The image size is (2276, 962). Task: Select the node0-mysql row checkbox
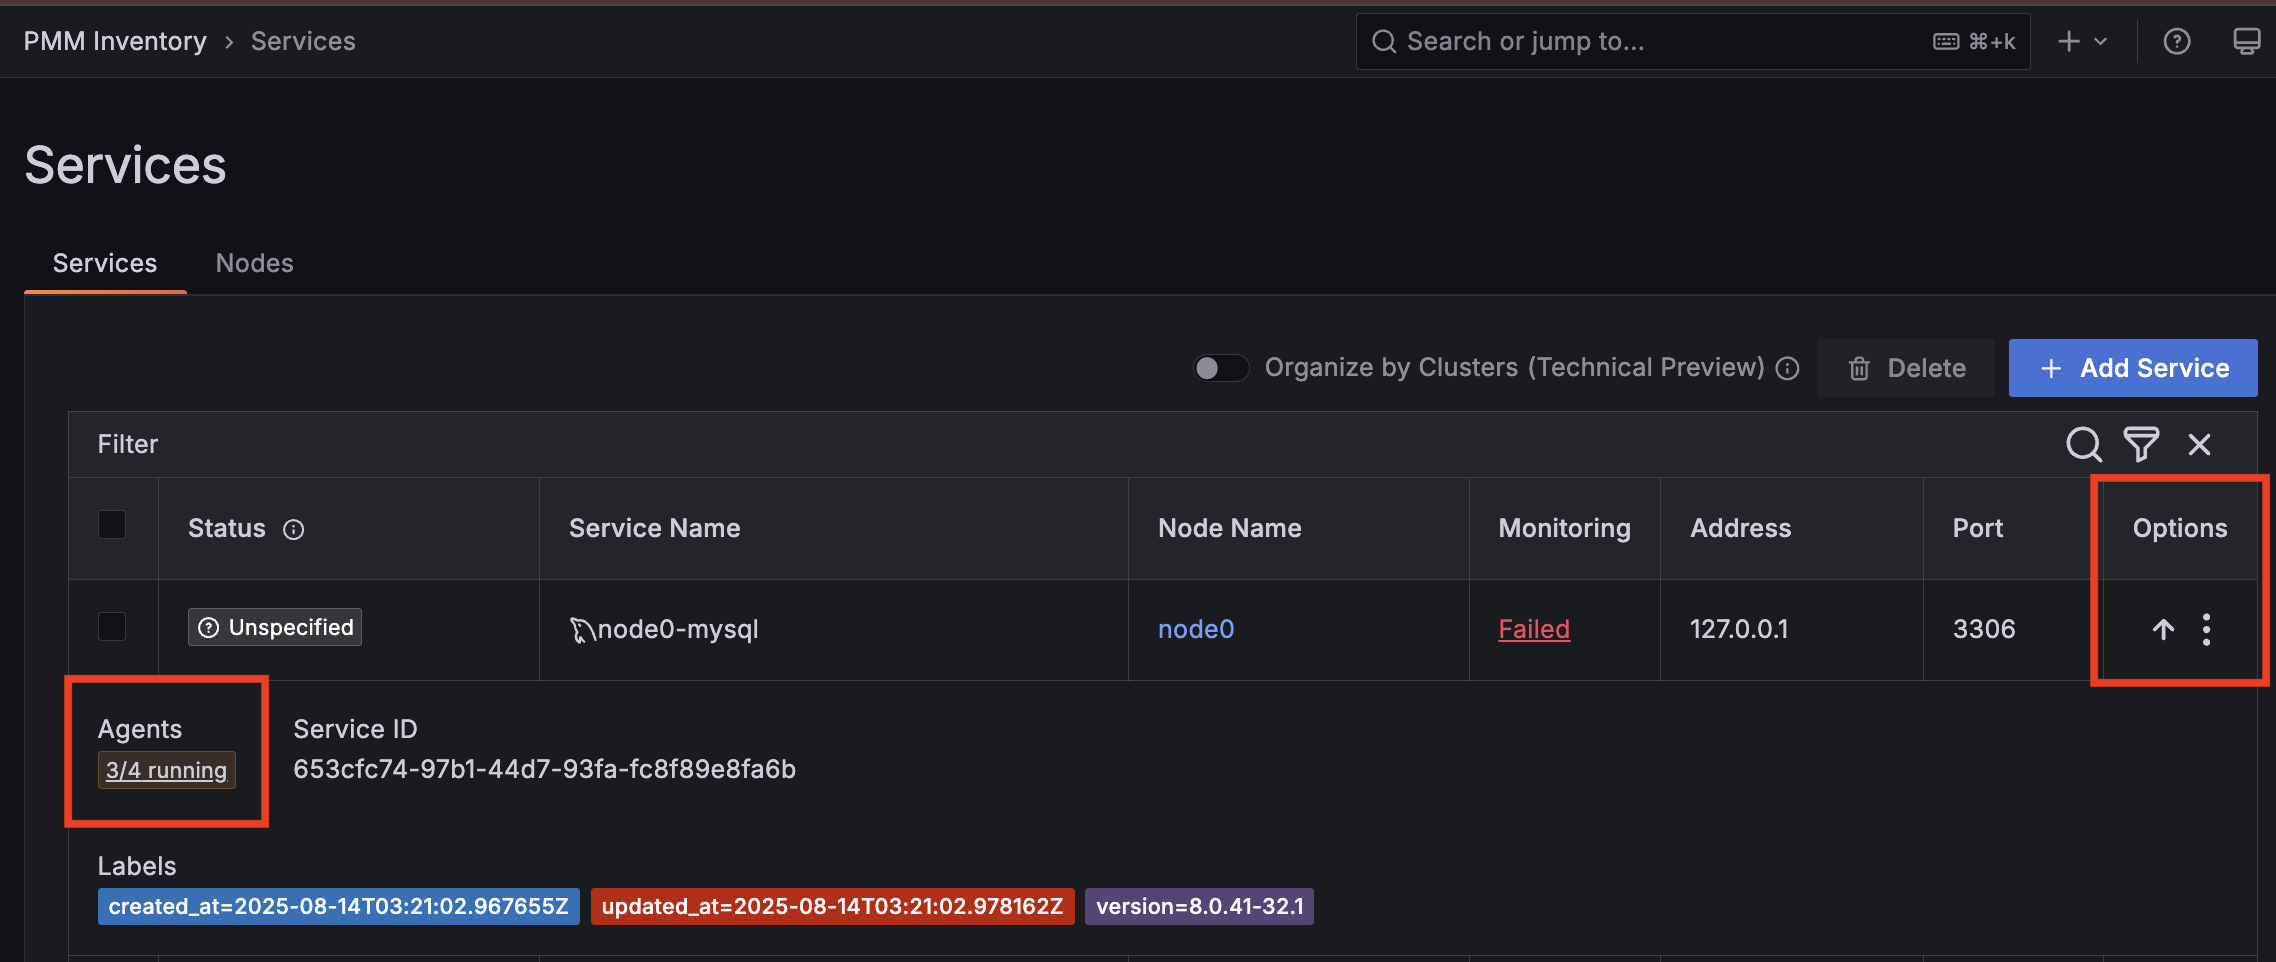pos(112,627)
